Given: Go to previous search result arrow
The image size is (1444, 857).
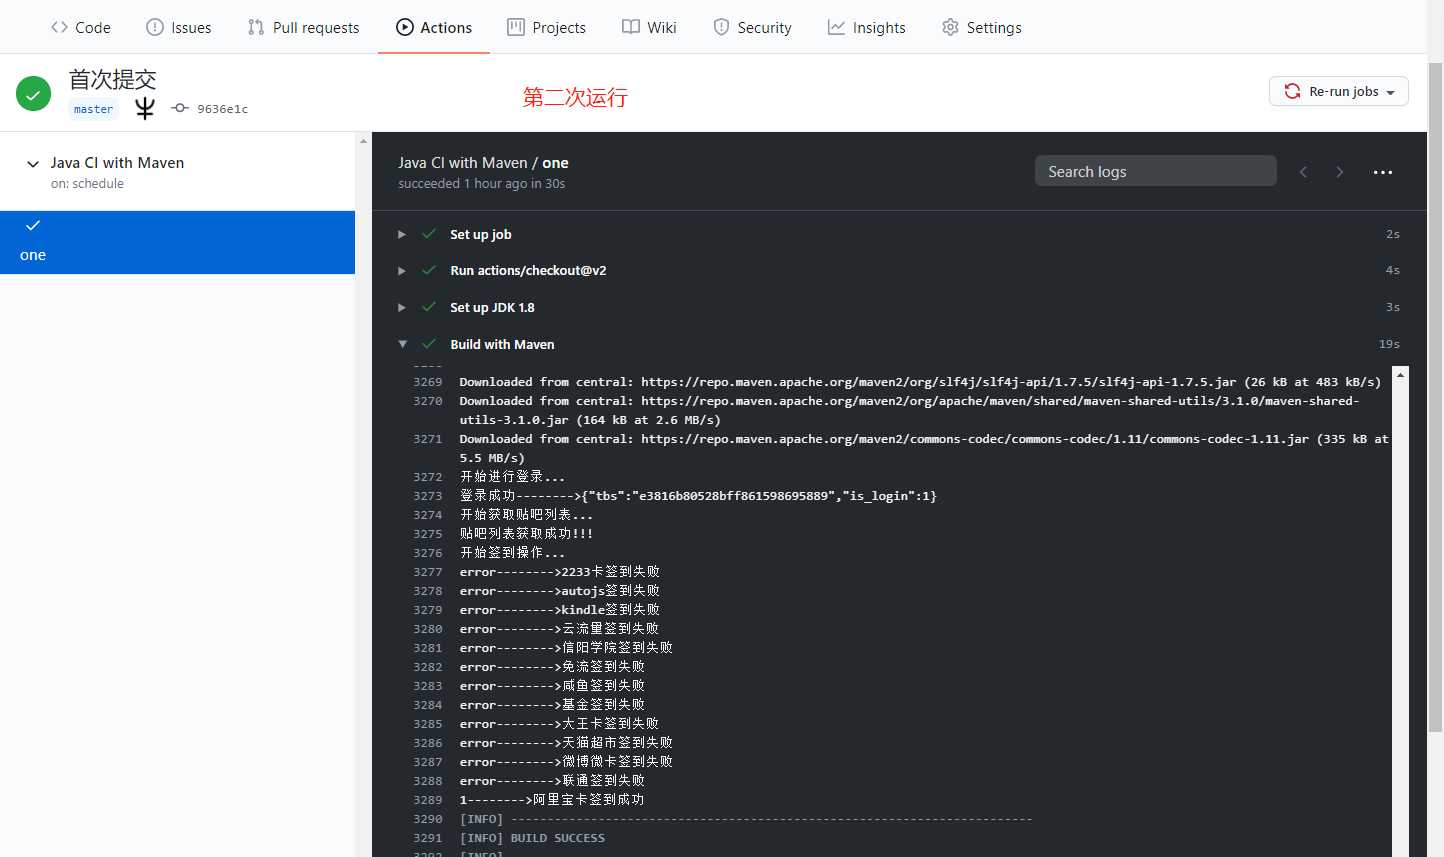Looking at the screenshot, I should click(1303, 172).
